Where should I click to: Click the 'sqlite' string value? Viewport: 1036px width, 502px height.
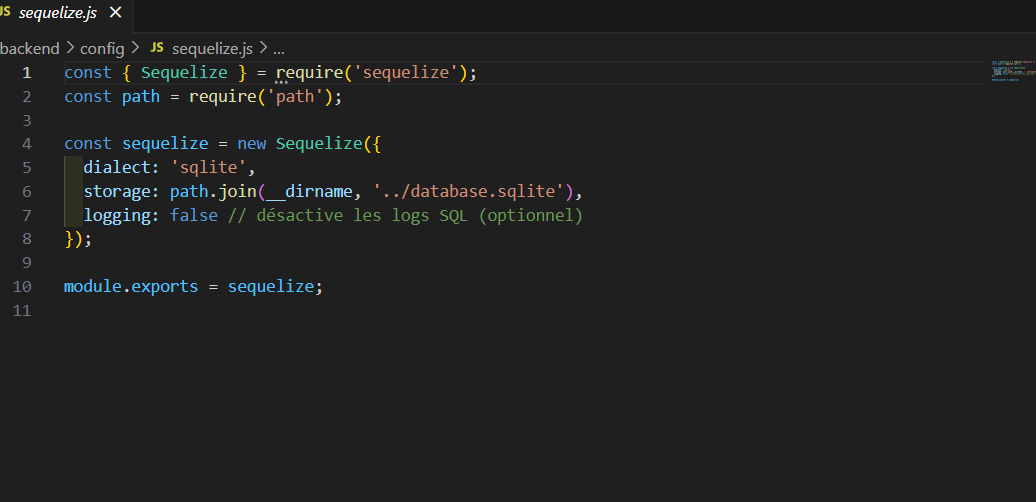coord(208,168)
